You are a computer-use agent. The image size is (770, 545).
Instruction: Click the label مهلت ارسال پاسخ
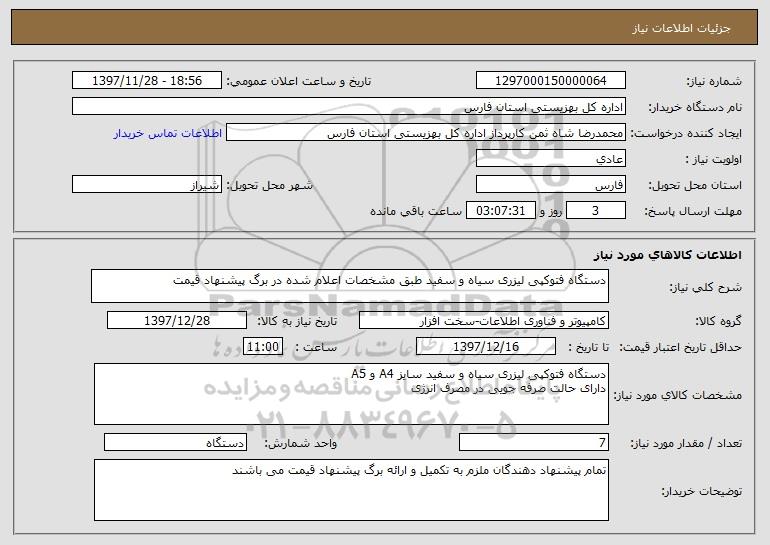point(693,211)
